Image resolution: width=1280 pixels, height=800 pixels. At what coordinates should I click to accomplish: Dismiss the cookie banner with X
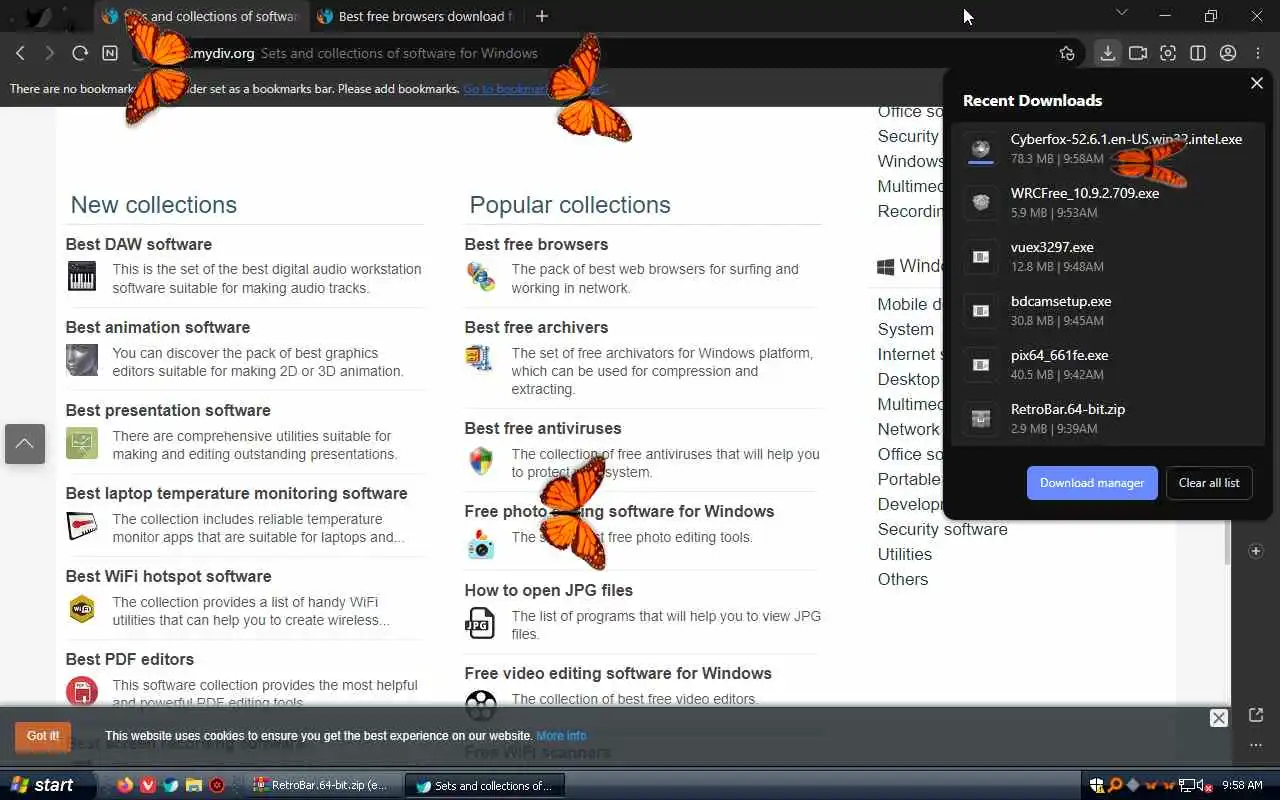tap(1218, 718)
